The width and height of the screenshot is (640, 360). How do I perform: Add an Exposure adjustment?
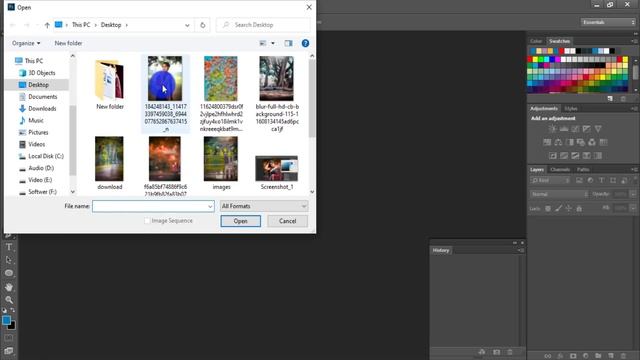click(587, 129)
